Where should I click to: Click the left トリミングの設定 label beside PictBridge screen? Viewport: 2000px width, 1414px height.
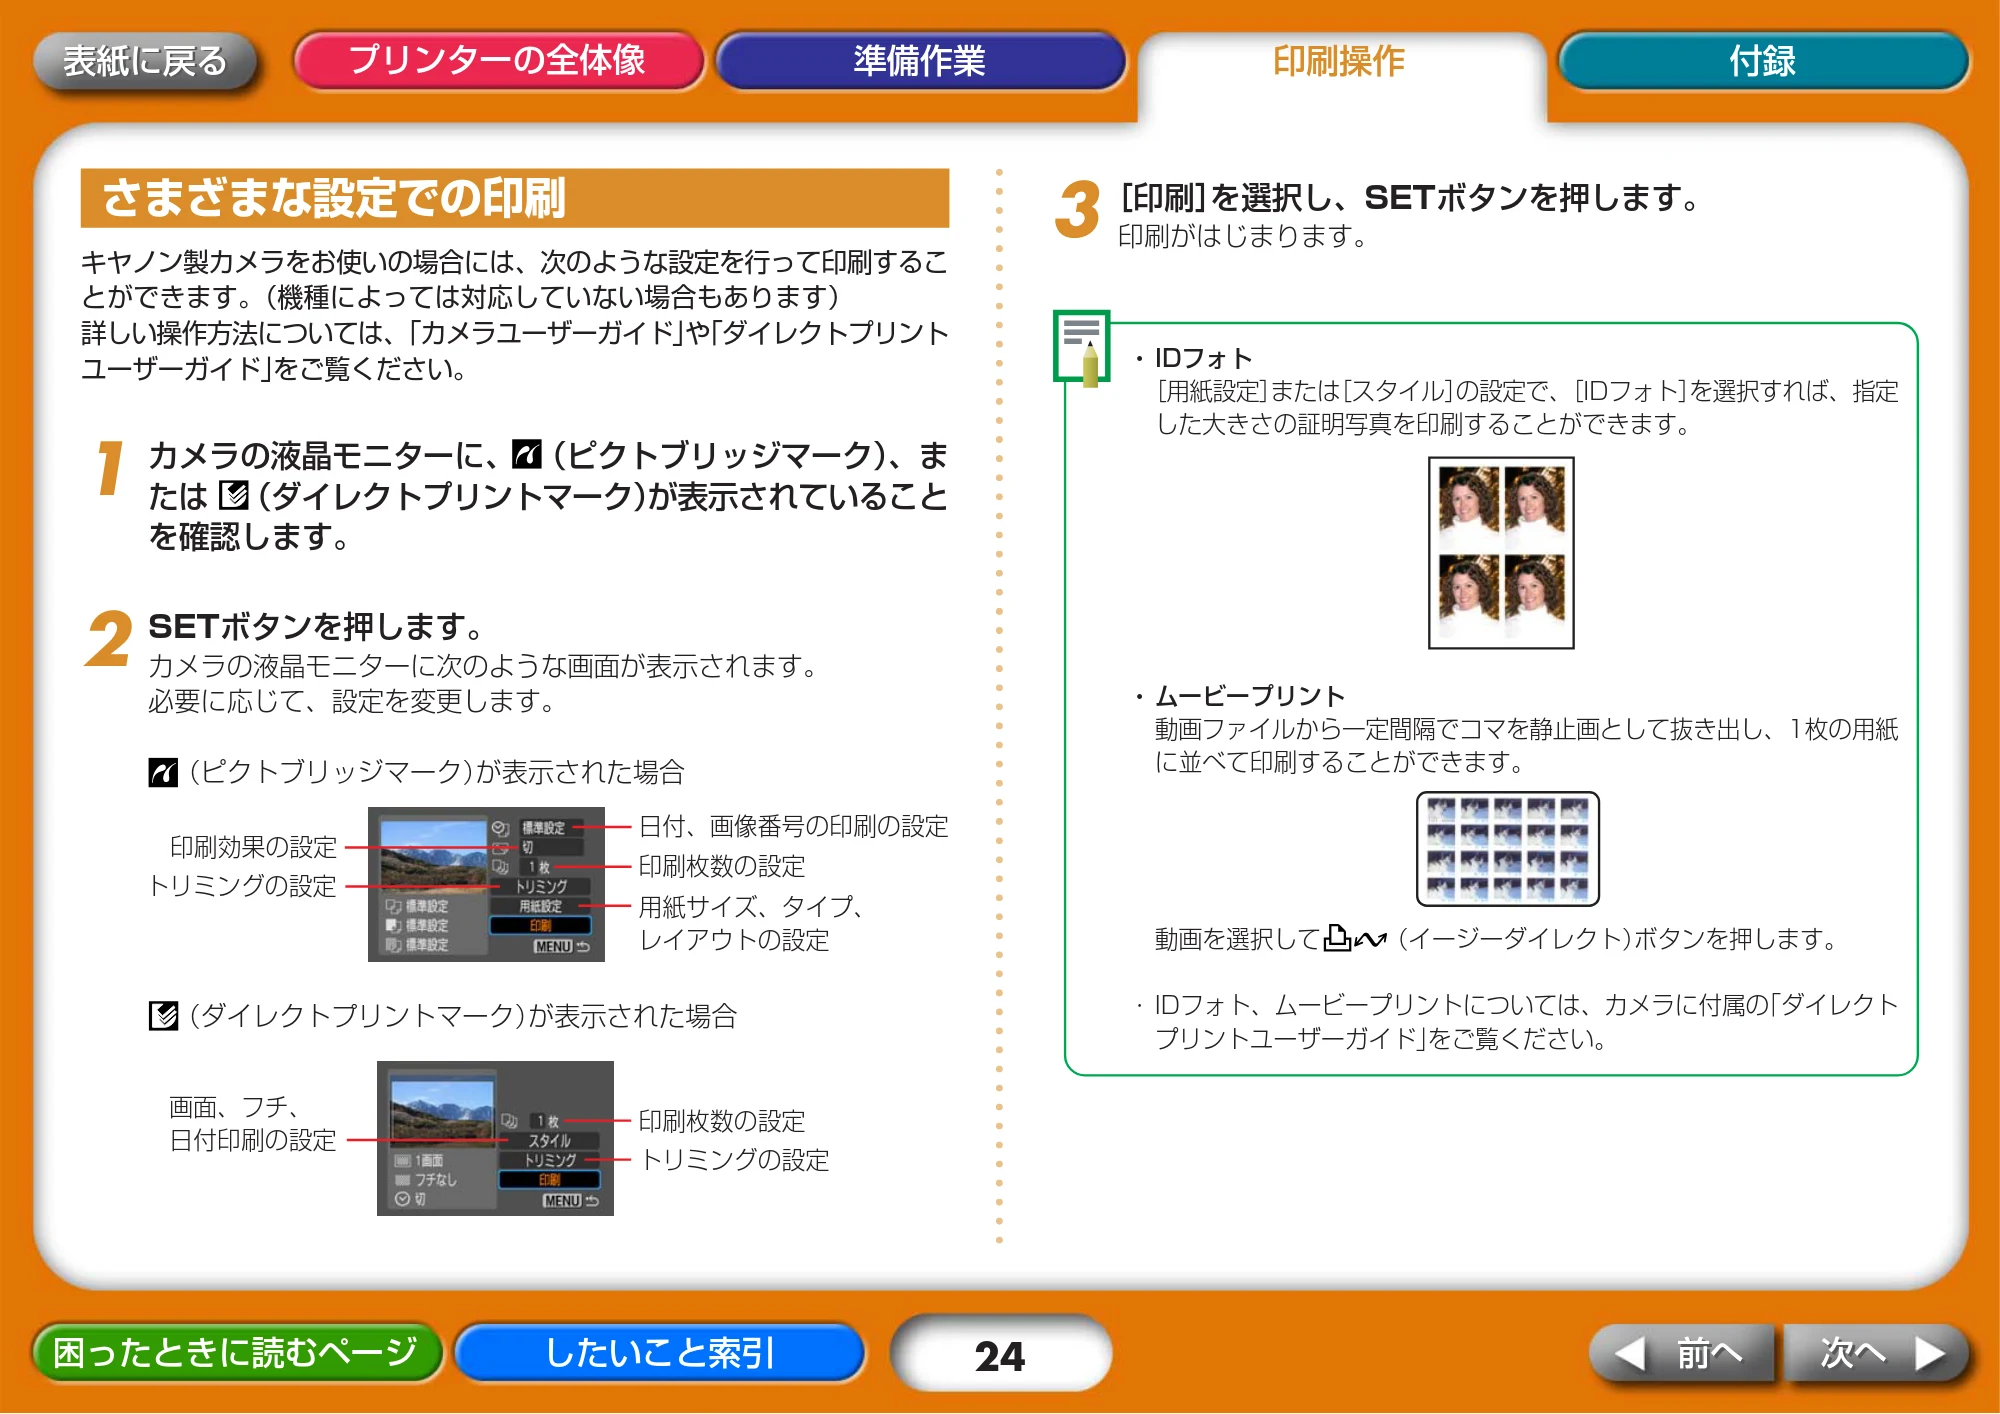tap(242, 886)
